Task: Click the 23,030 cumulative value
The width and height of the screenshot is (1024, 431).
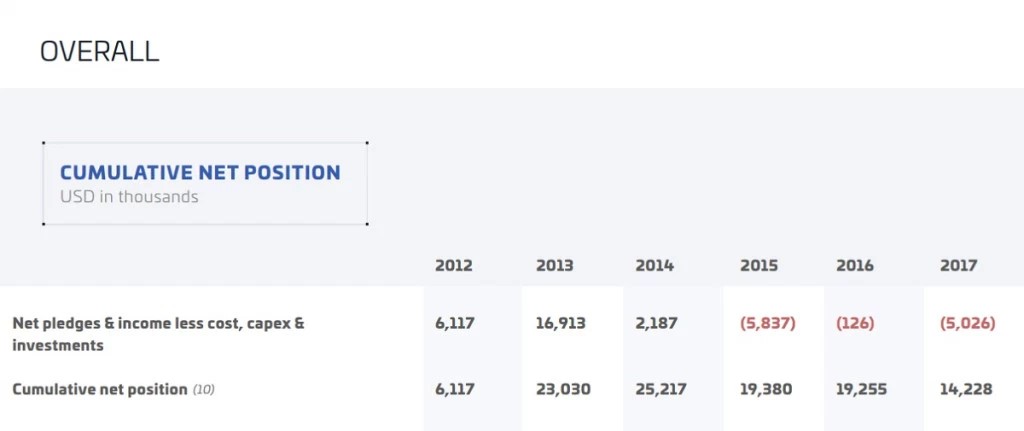Action: pos(563,390)
